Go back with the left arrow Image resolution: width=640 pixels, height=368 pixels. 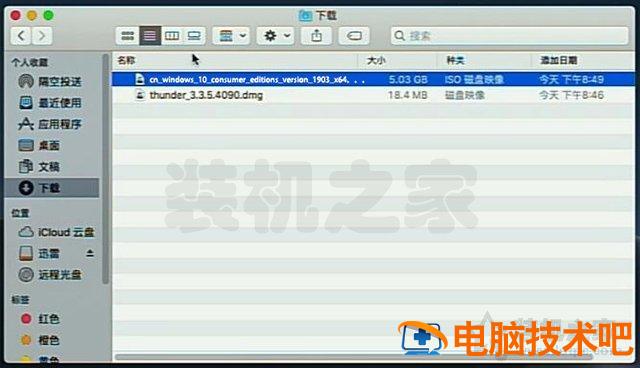click(x=21, y=36)
